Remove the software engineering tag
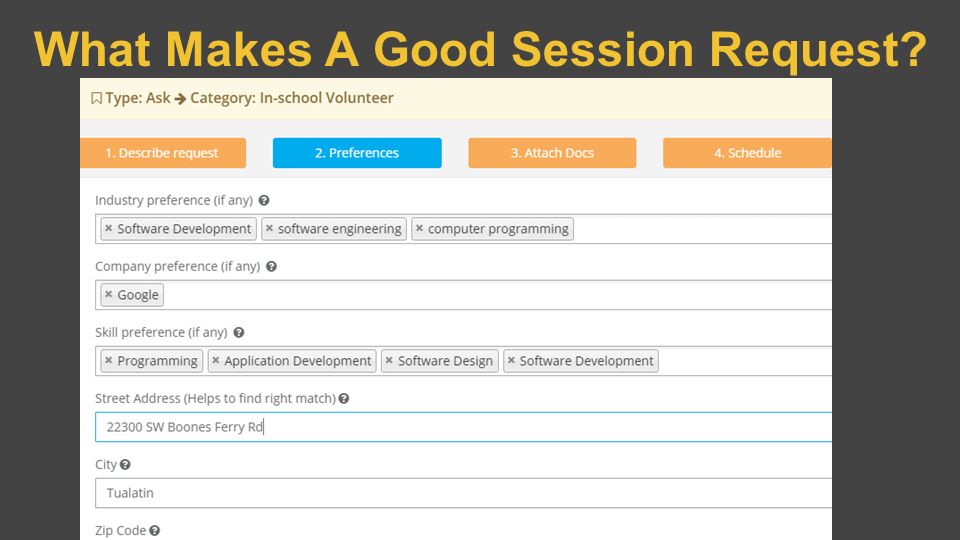The width and height of the screenshot is (960, 540). [x=269, y=228]
